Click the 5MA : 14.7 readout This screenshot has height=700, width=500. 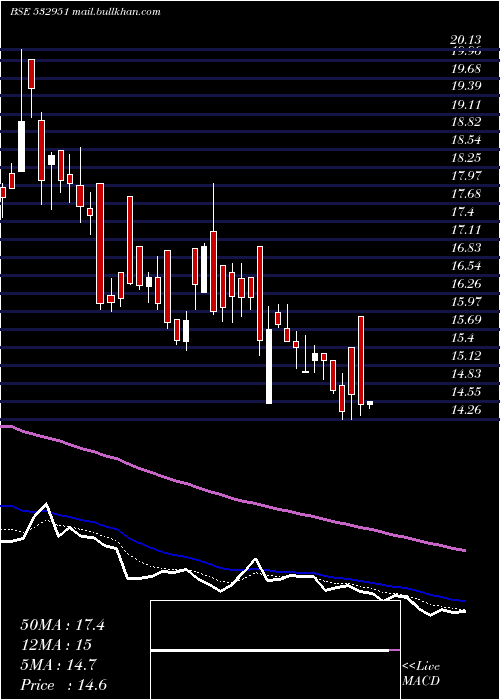point(59,665)
